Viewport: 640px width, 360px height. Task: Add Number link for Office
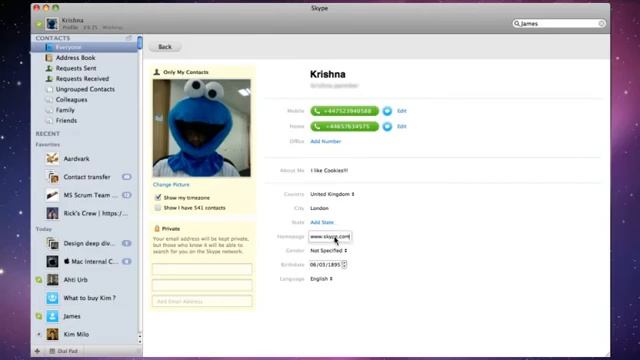(x=325, y=141)
